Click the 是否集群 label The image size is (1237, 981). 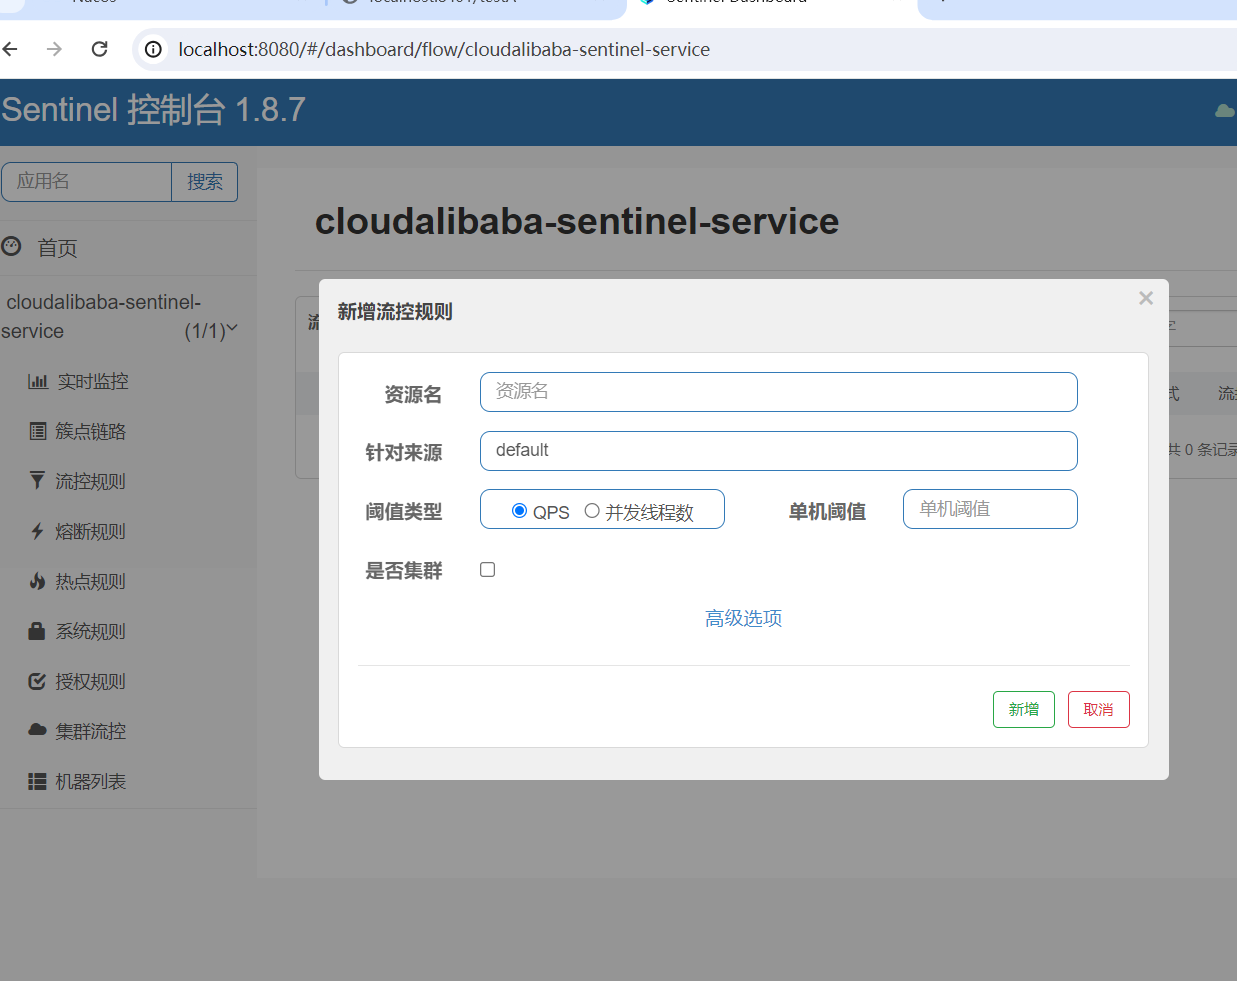pos(404,571)
